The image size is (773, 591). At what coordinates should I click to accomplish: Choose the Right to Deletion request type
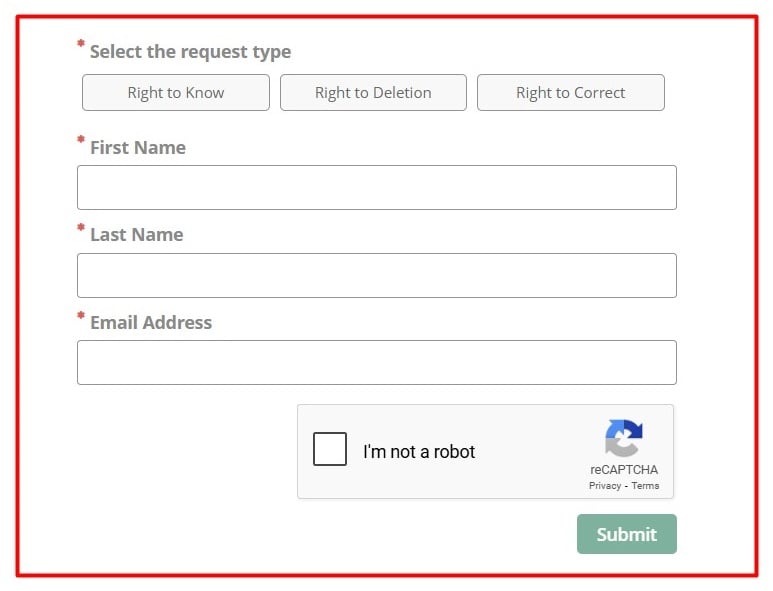coord(373,93)
